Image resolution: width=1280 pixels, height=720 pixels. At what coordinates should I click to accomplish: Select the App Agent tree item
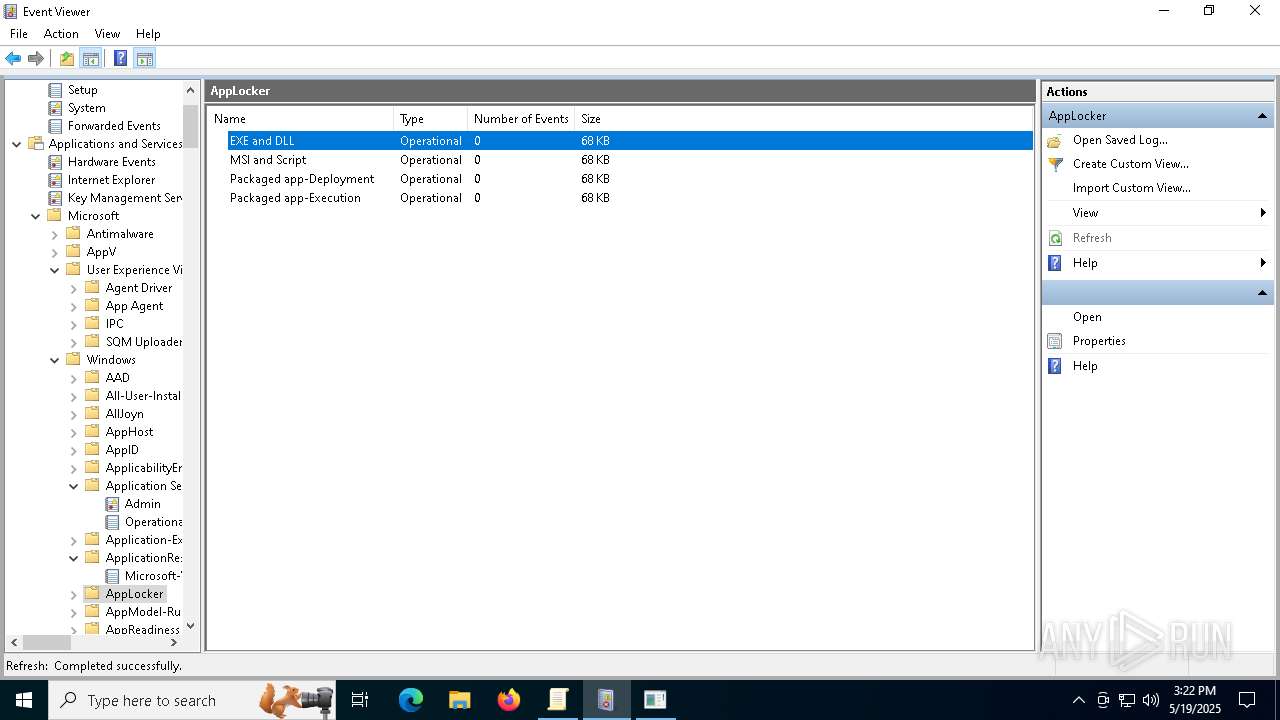click(134, 306)
